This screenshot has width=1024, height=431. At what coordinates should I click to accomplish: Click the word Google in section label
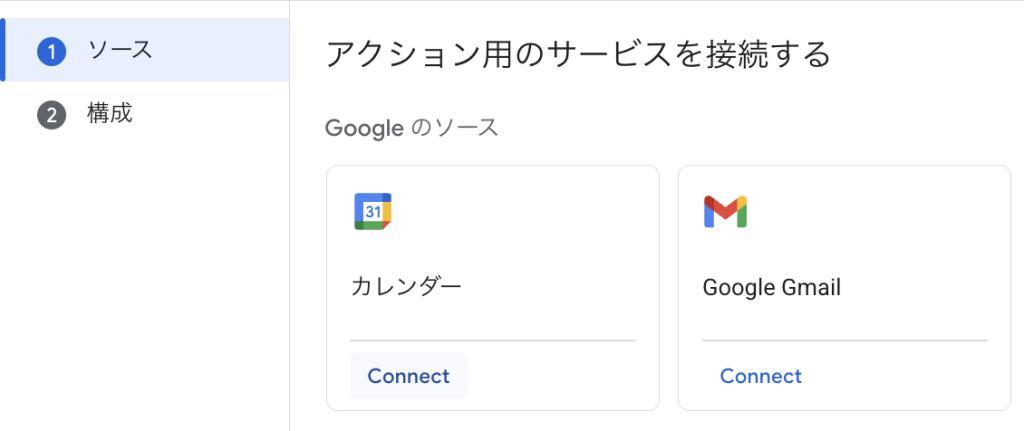click(x=364, y=128)
